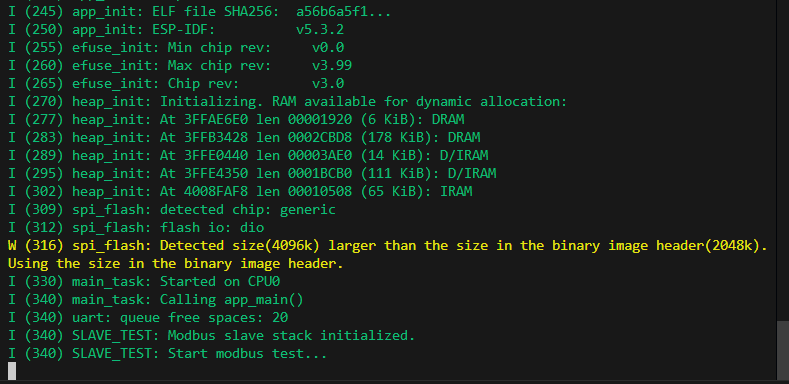Click the terminal scrollbar thumb
Image resolution: width=789 pixels, height=384 pixels.
[x=783, y=350]
